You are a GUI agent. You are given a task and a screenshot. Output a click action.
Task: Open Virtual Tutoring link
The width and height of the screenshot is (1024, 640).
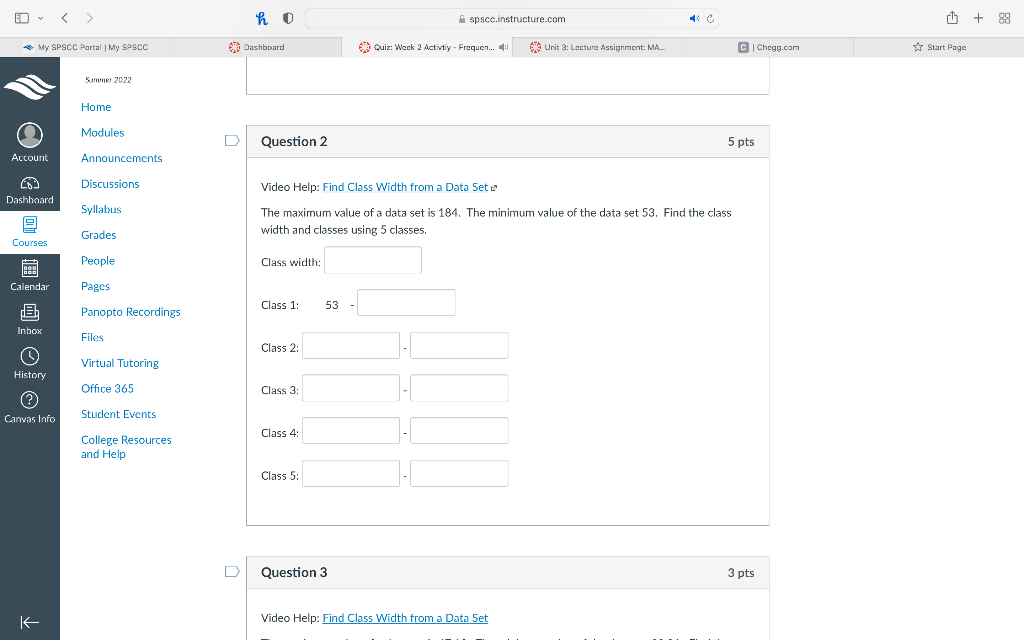[x=120, y=363]
